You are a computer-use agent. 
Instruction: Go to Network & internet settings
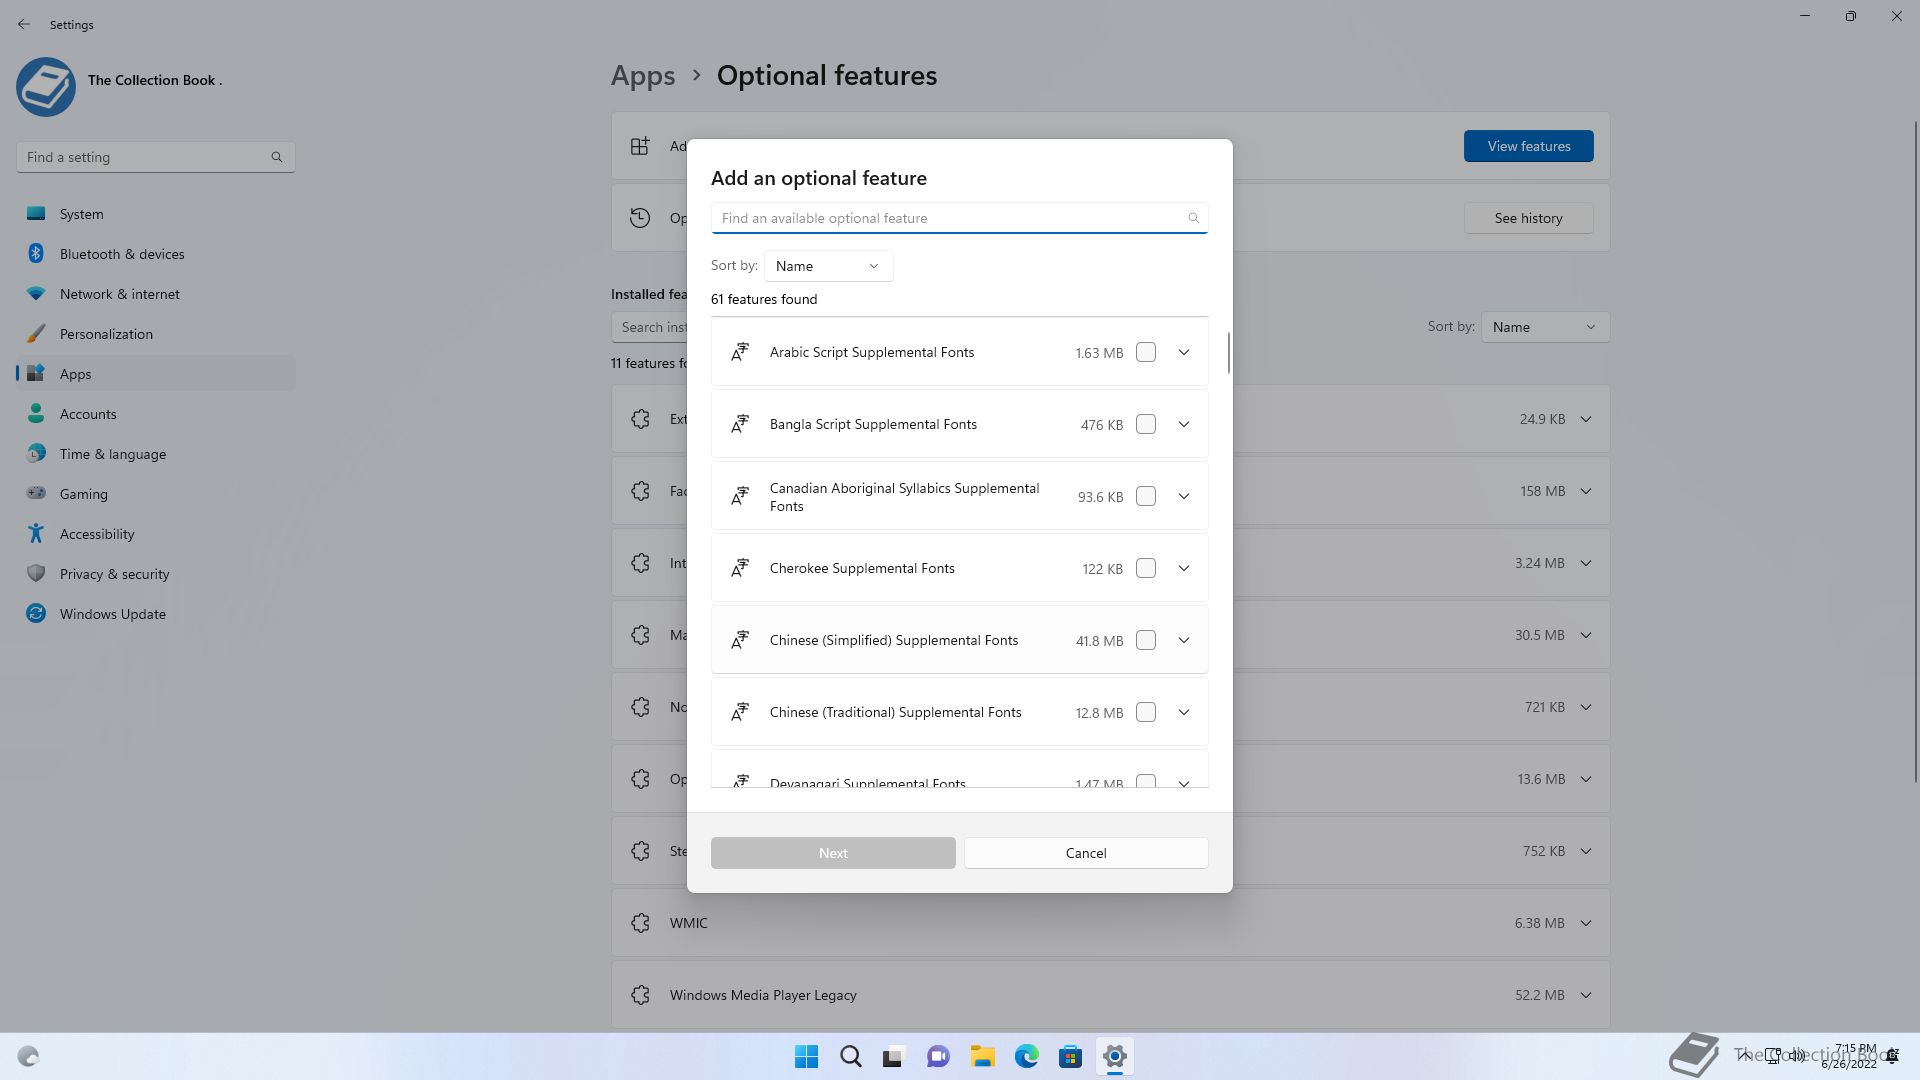coord(155,294)
